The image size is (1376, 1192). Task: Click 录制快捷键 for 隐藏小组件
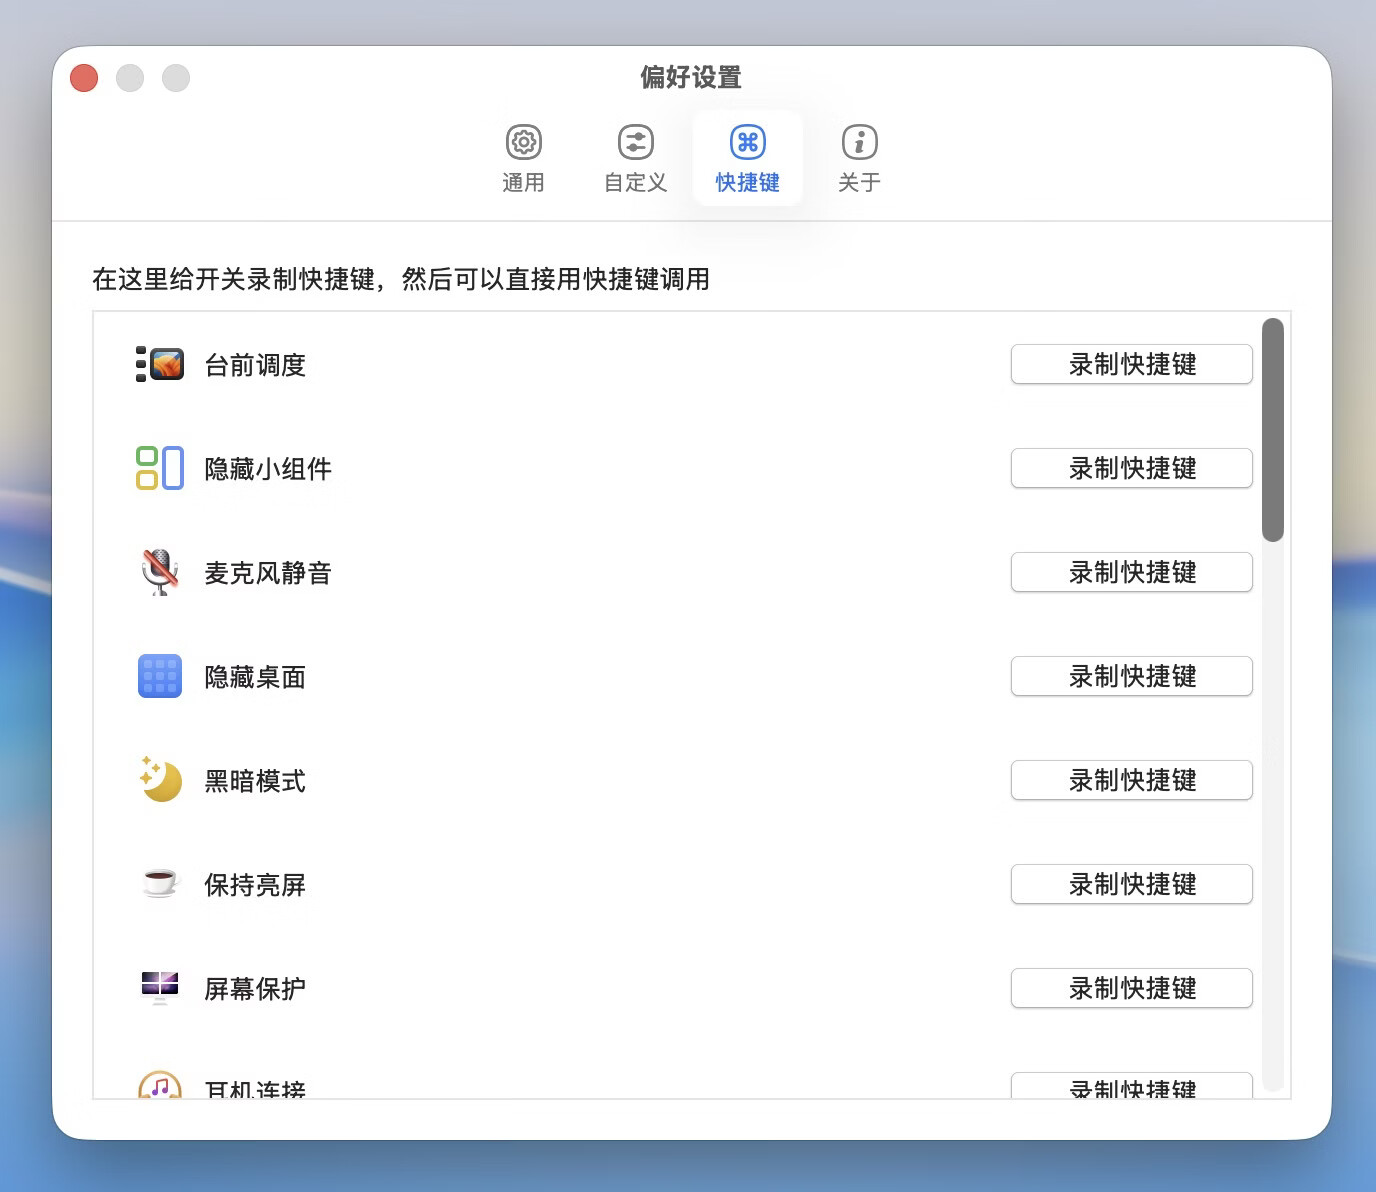pyautogui.click(x=1131, y=468)
